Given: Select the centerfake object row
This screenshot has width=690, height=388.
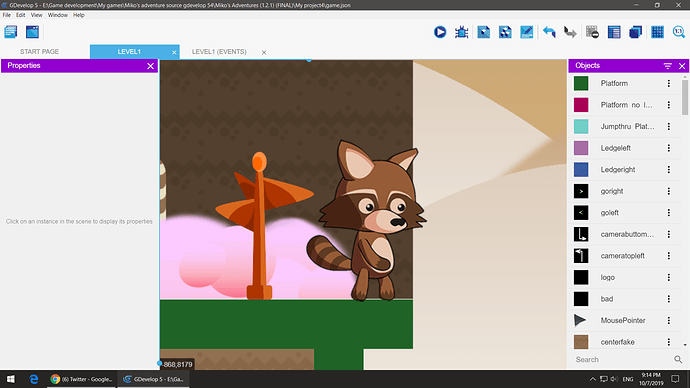Looking at the screenshot, I should click(x=625, y=342).
